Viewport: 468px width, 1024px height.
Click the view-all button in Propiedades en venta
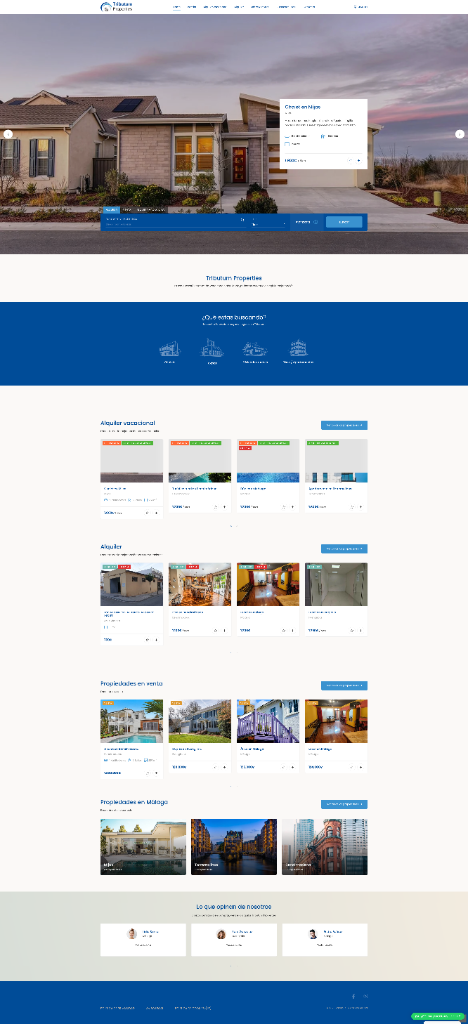(x=344, y=685)
